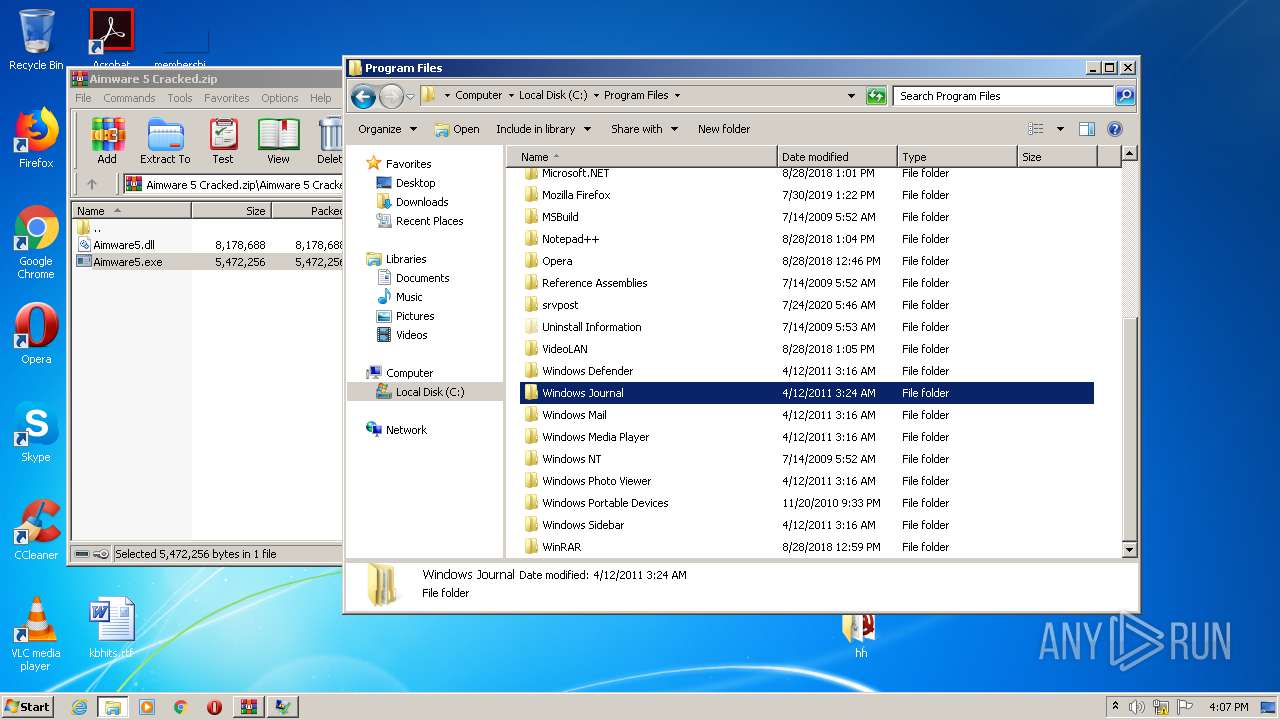Click Explorer vertical scrollbar up arrow
1280x720 pixels.
(x=1130, y=154)
